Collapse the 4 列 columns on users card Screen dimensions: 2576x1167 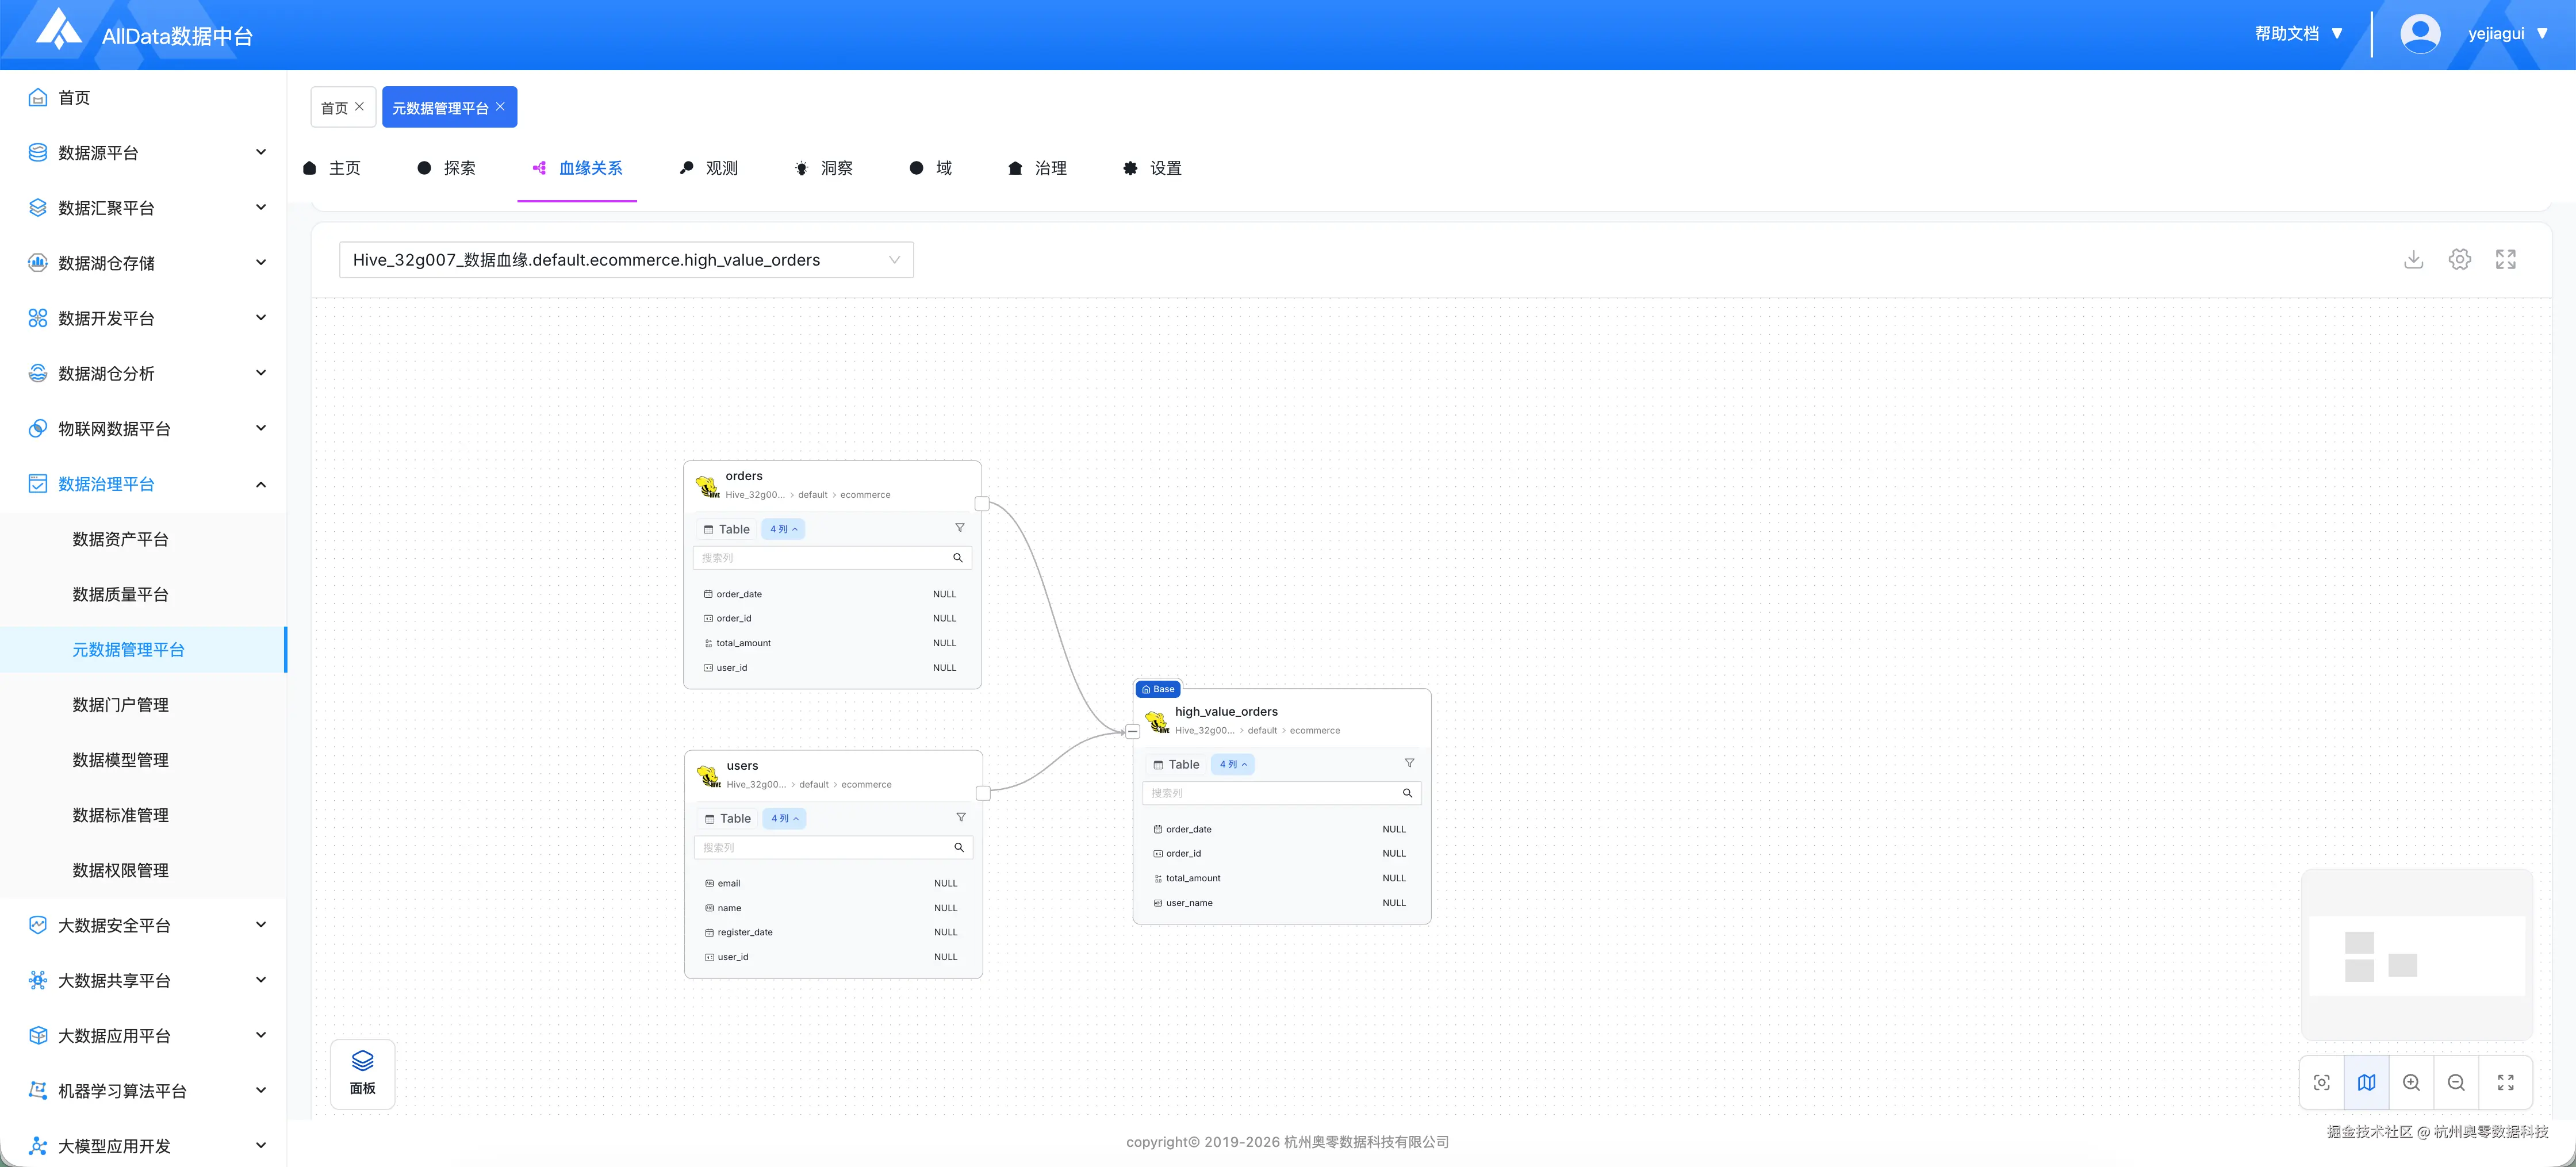[x=784, y=818]
